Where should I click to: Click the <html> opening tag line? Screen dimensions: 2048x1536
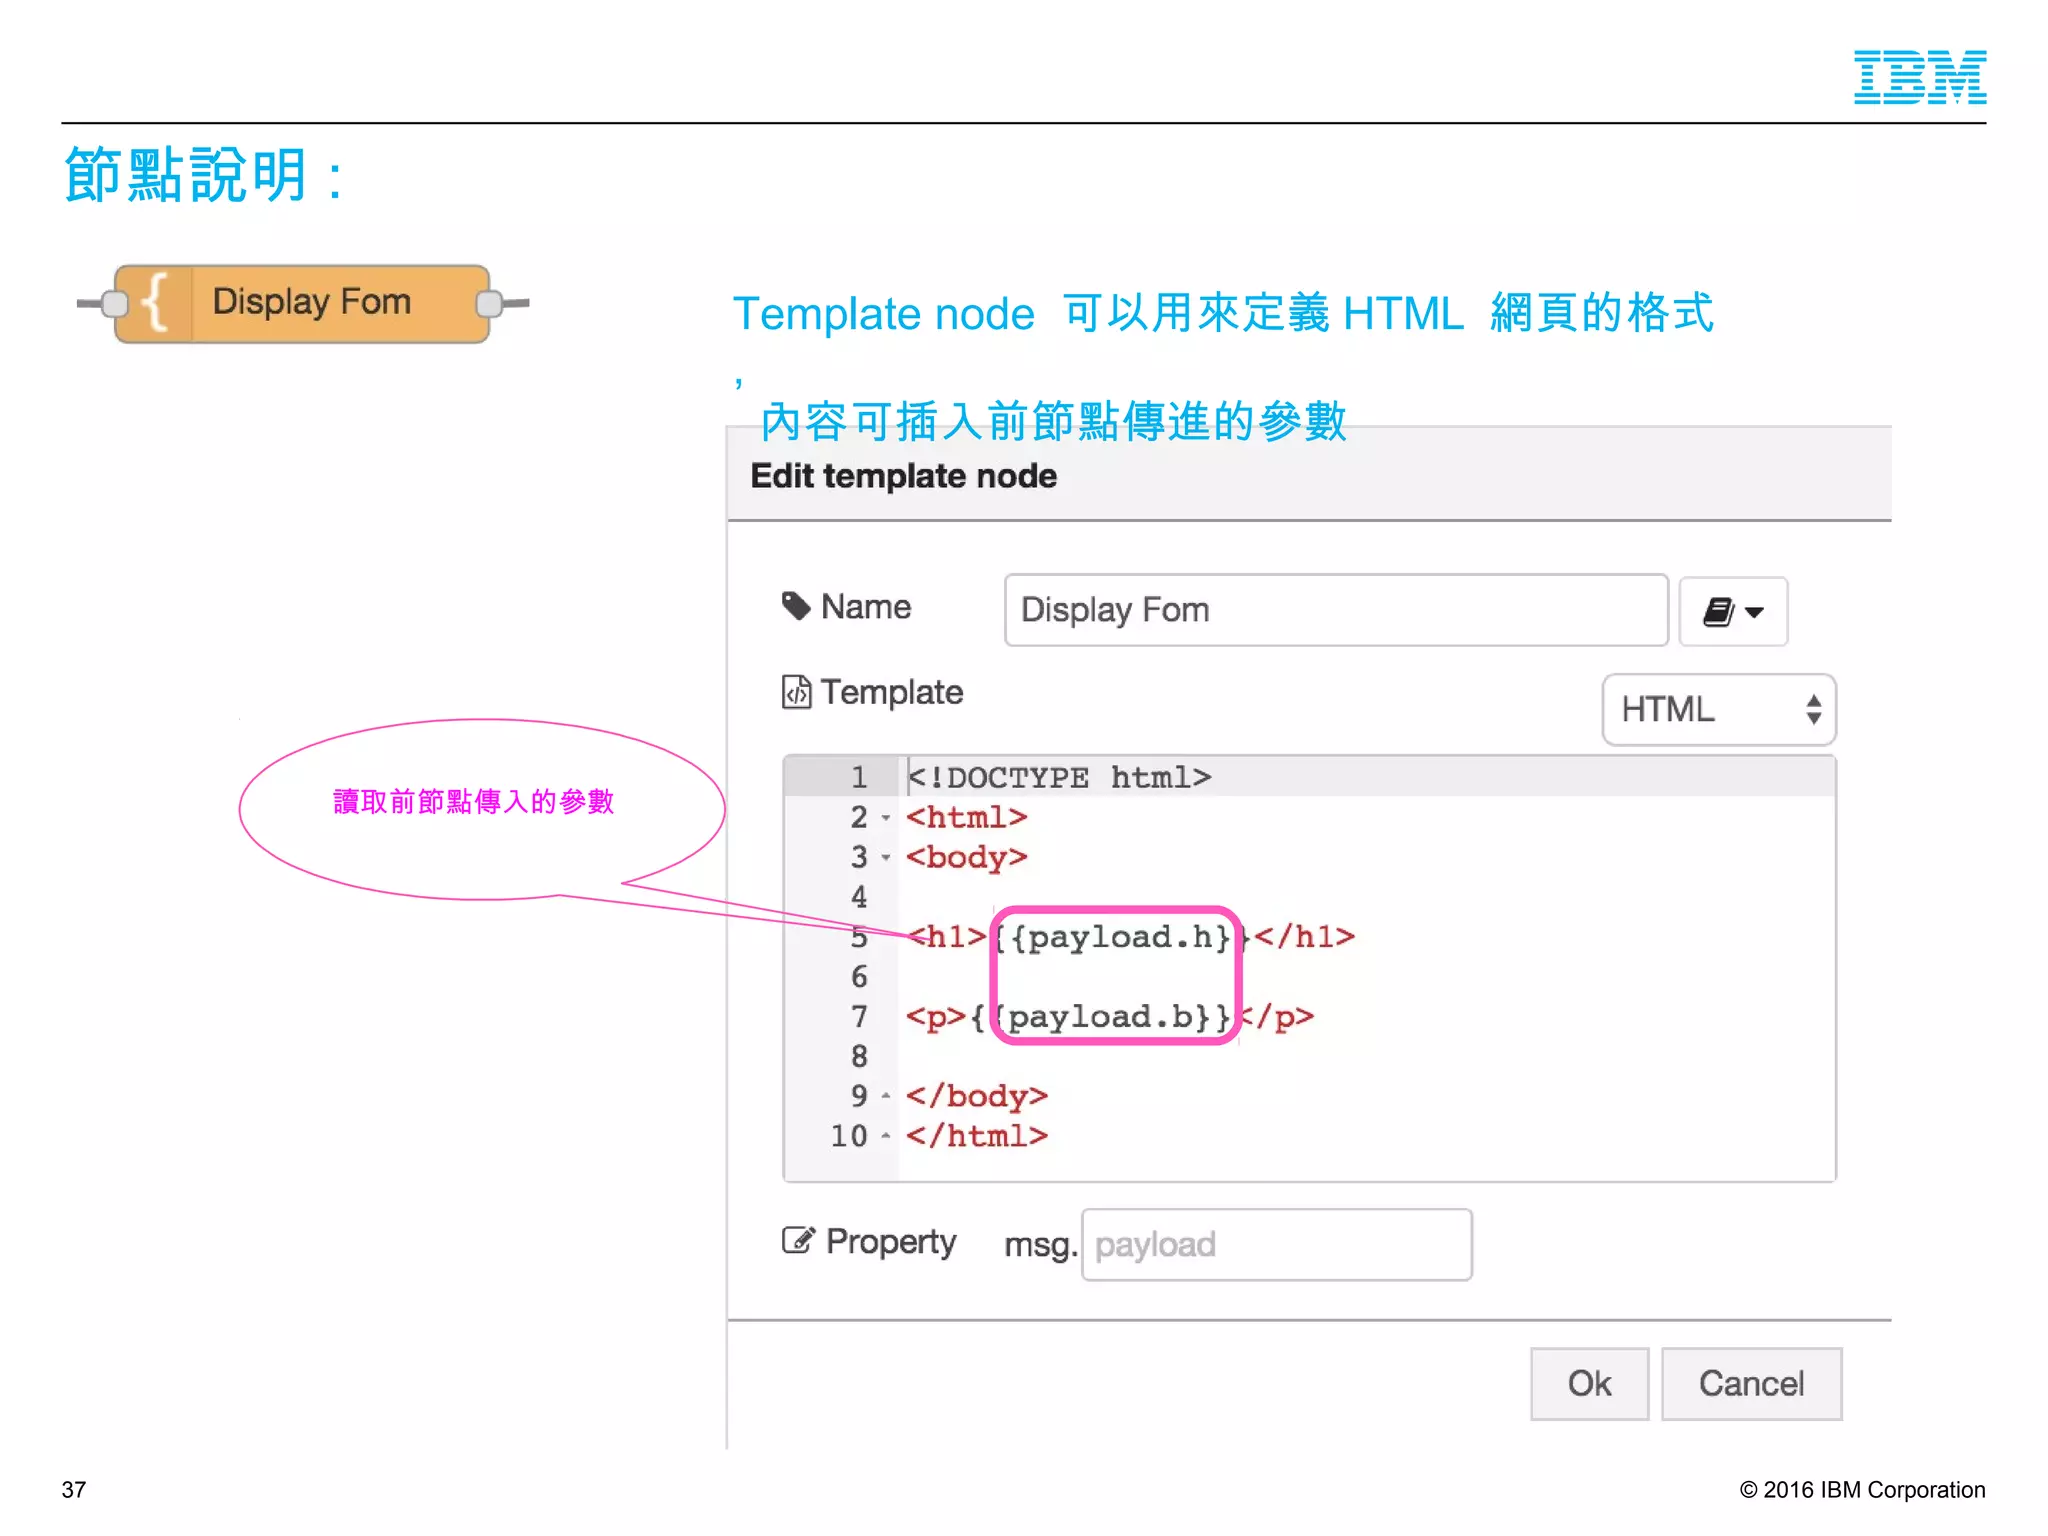click(x=966, y=817)
